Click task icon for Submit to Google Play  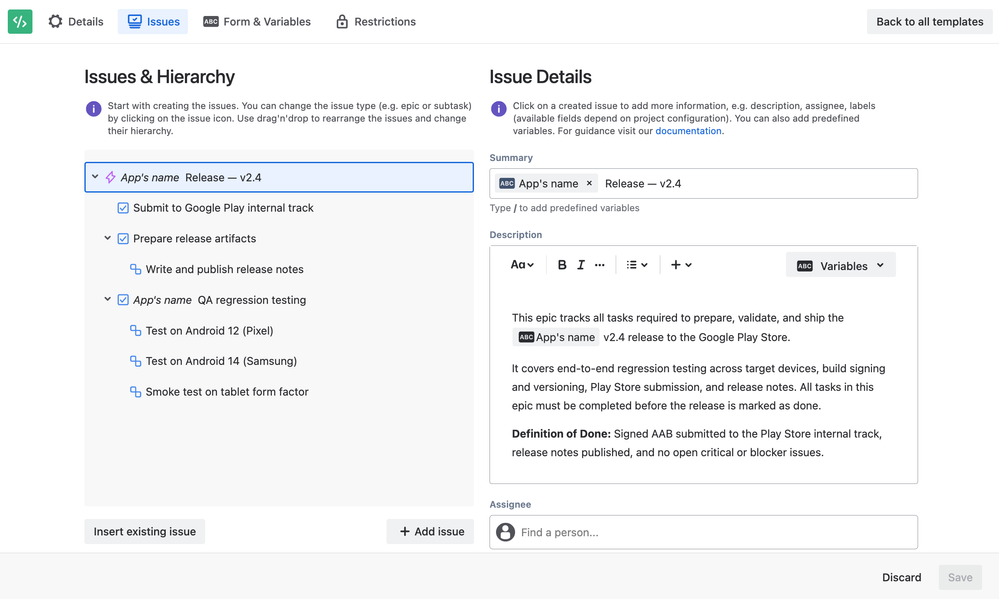pos(123,208)
